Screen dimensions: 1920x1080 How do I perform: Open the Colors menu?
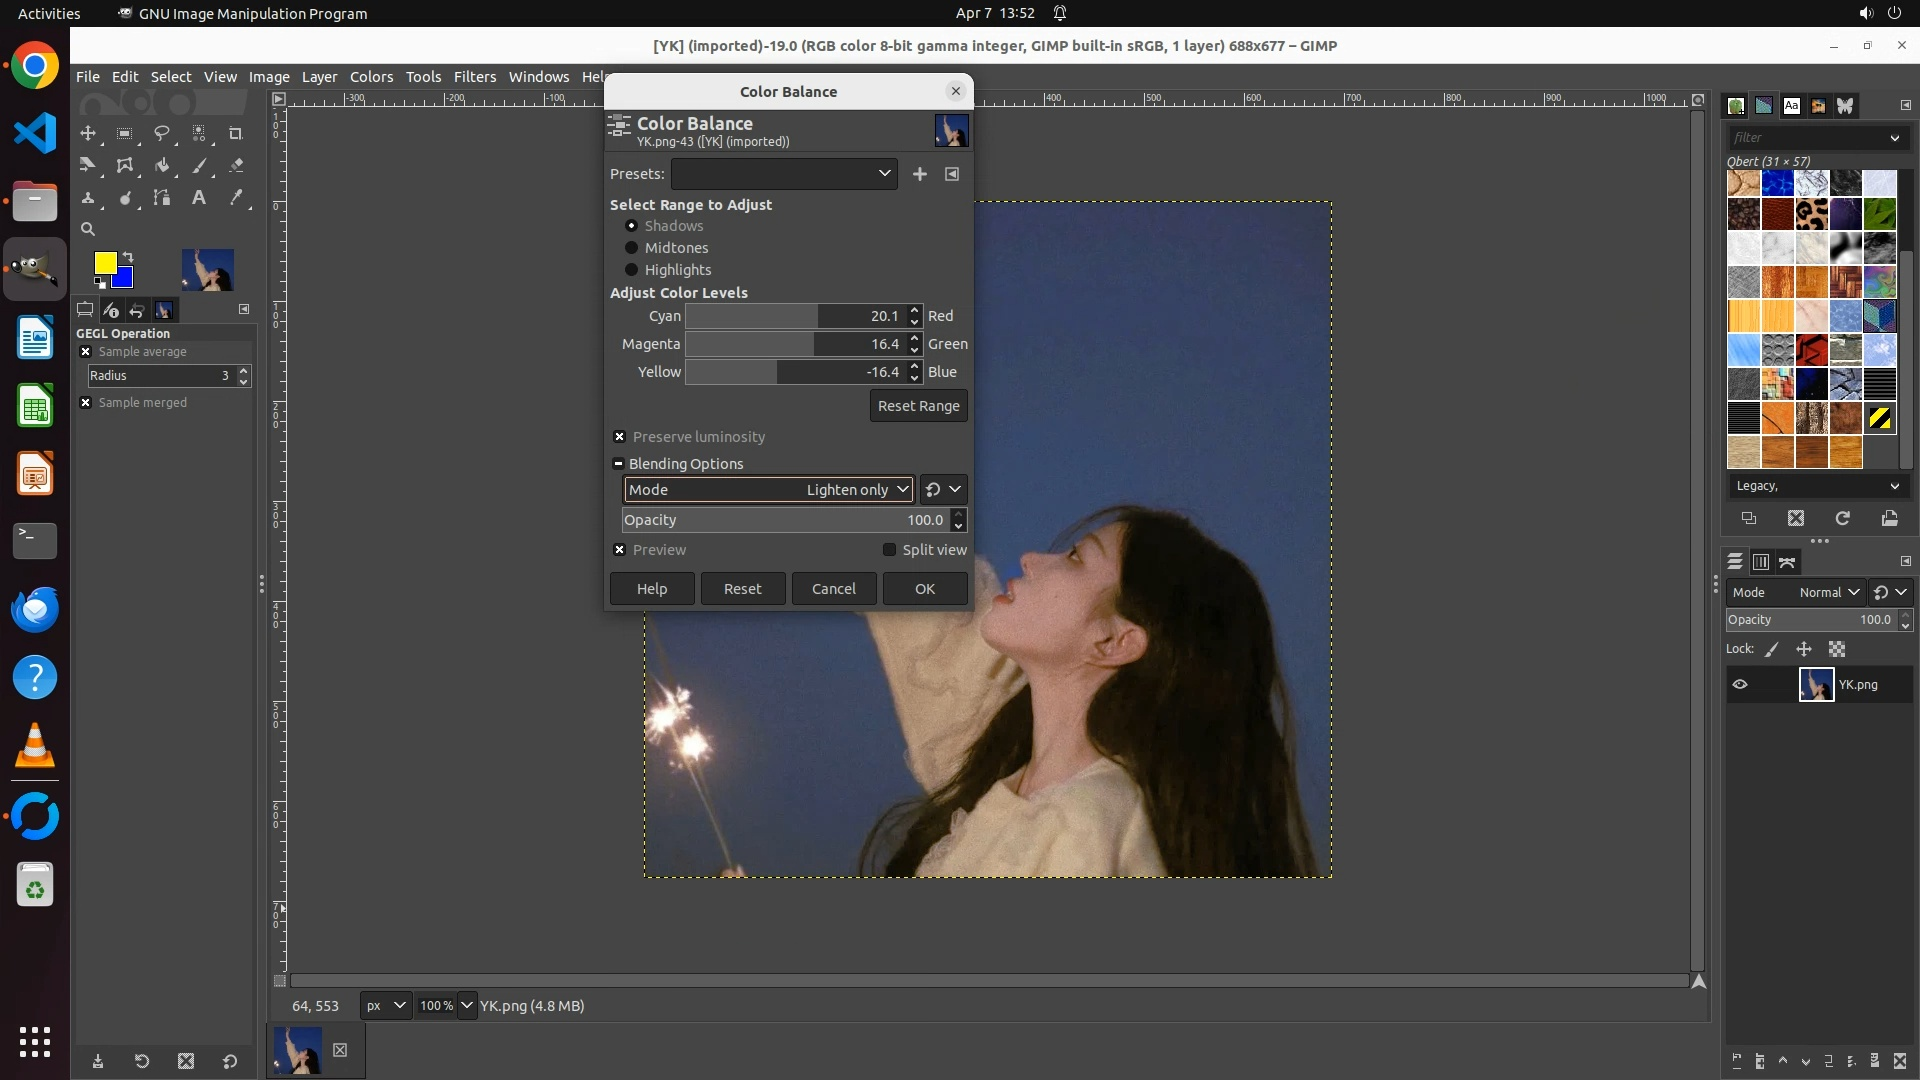371,77
